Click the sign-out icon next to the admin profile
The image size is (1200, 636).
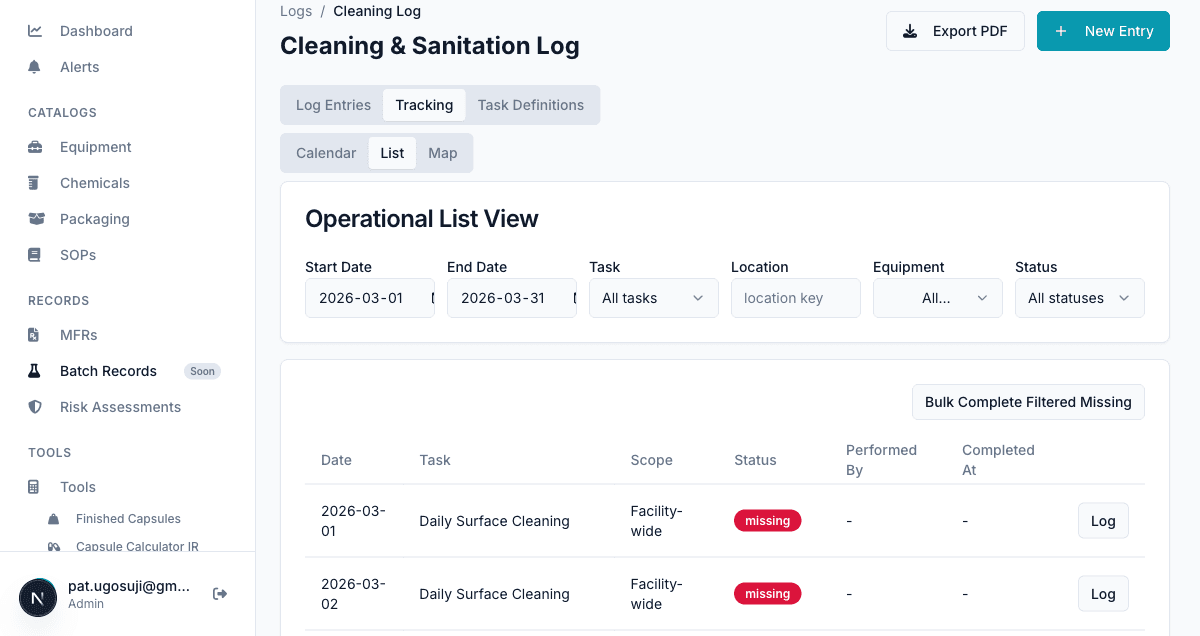pos(219,592)
